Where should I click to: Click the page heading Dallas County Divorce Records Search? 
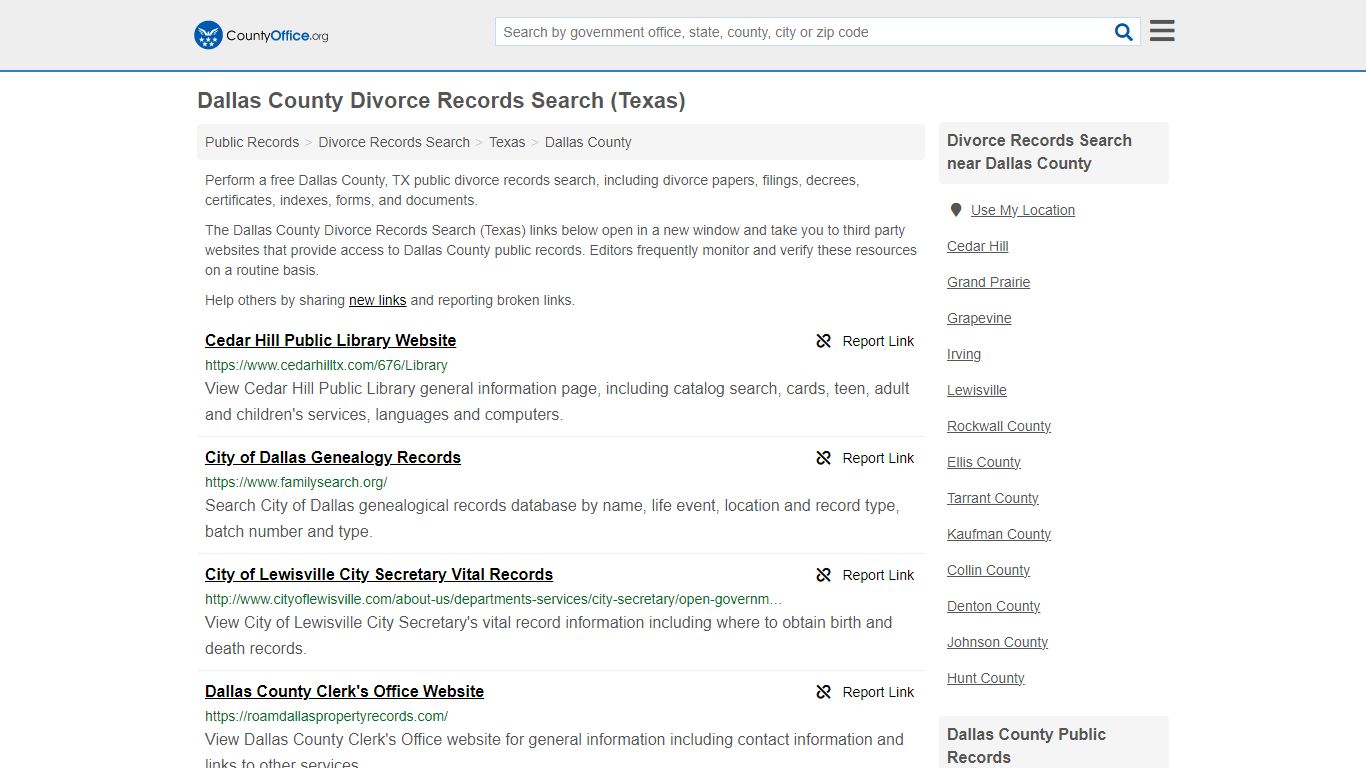tap(441, 101)
